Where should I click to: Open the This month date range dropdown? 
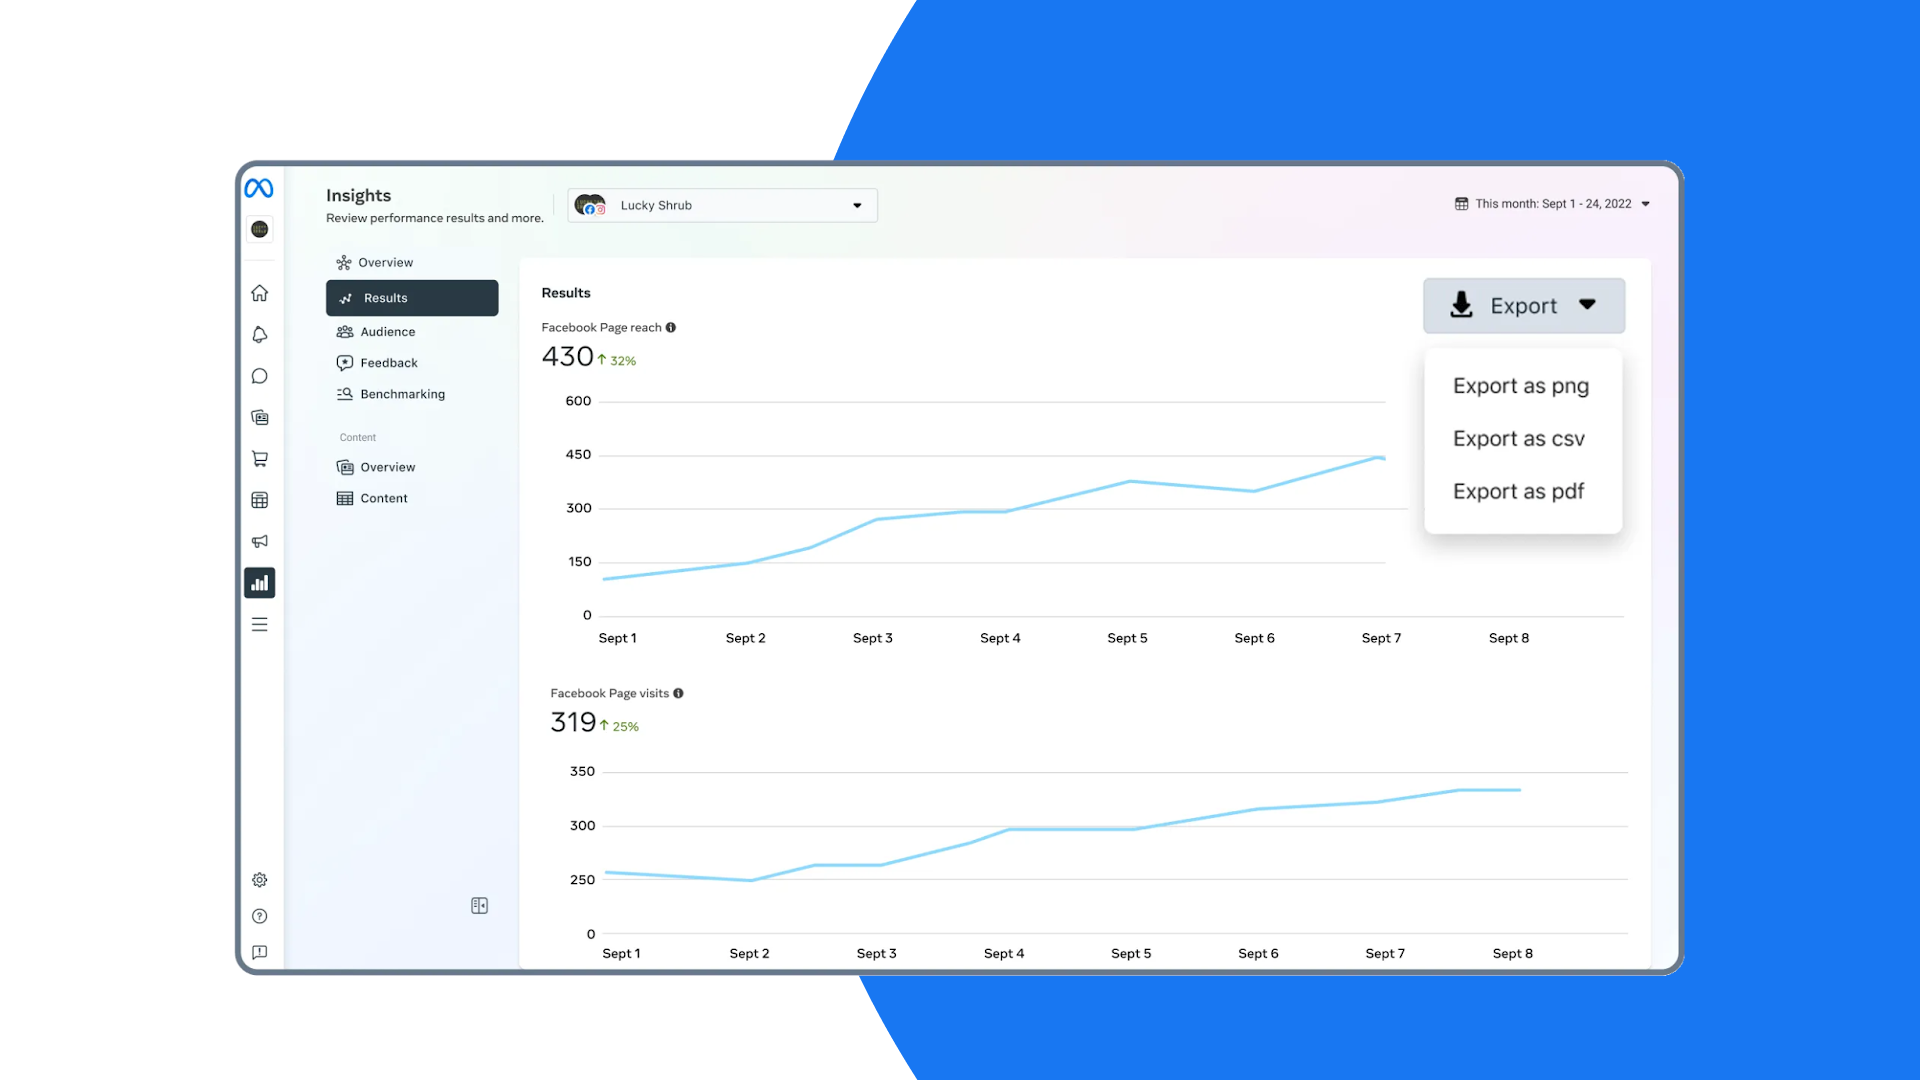1552,204
